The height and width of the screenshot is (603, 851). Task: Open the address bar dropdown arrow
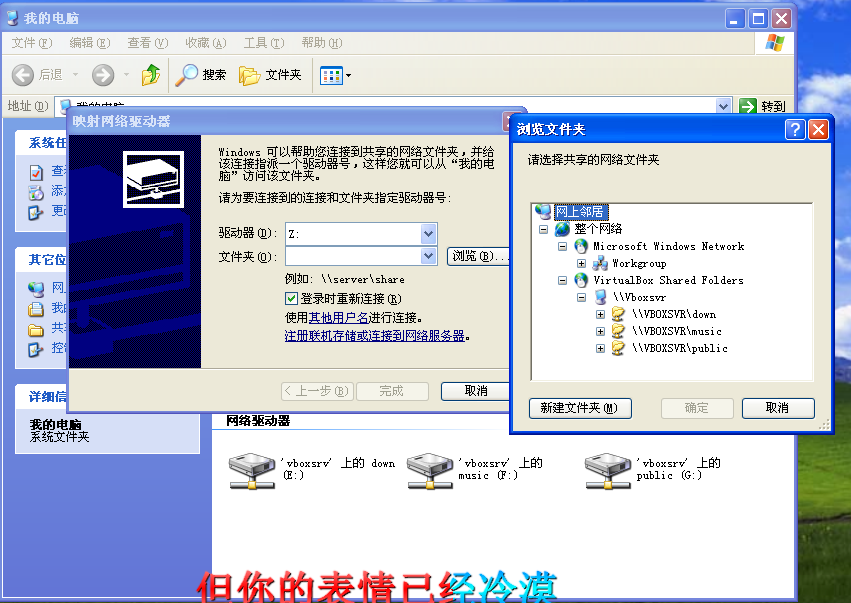pyautogui.click(x=723, y=106)
